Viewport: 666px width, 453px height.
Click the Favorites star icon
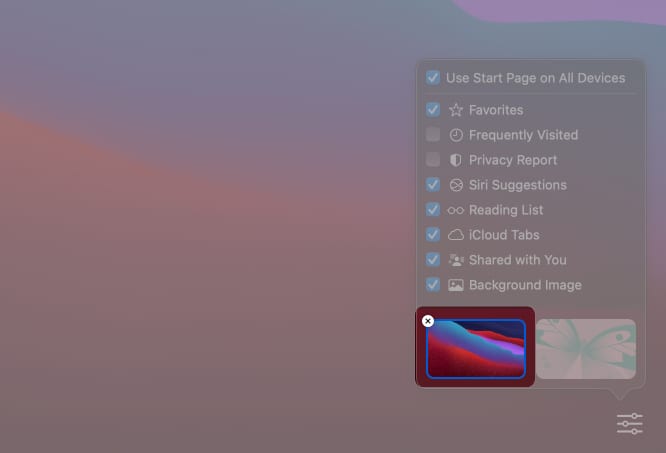pyautogui.click(x=456, y=110)
